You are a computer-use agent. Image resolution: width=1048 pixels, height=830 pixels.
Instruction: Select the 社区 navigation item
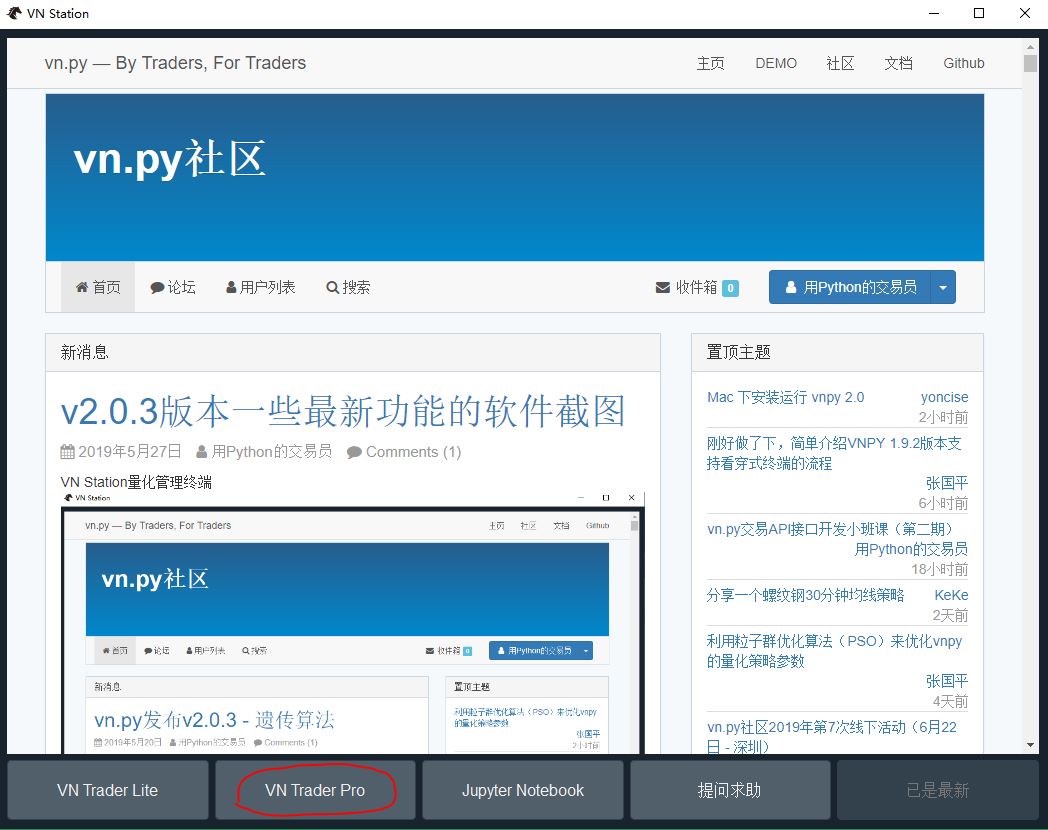(840, 63)
